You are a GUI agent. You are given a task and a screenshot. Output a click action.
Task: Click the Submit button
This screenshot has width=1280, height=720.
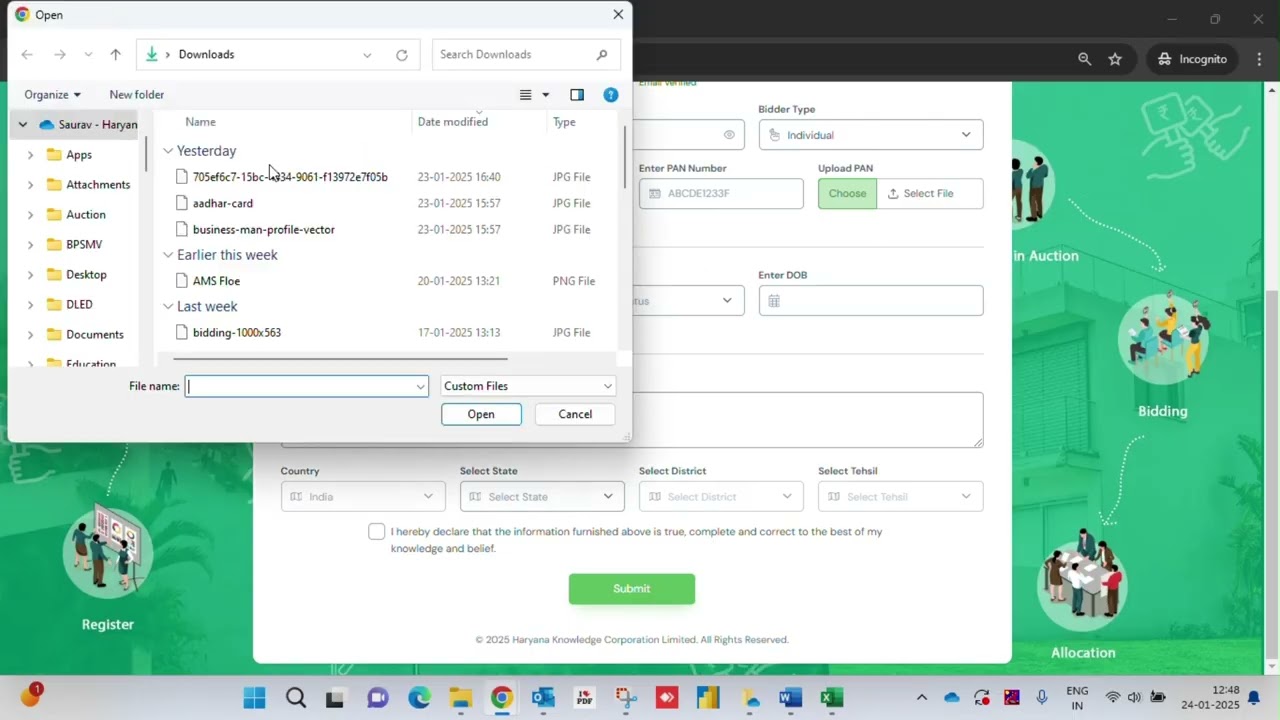[632, 589]
